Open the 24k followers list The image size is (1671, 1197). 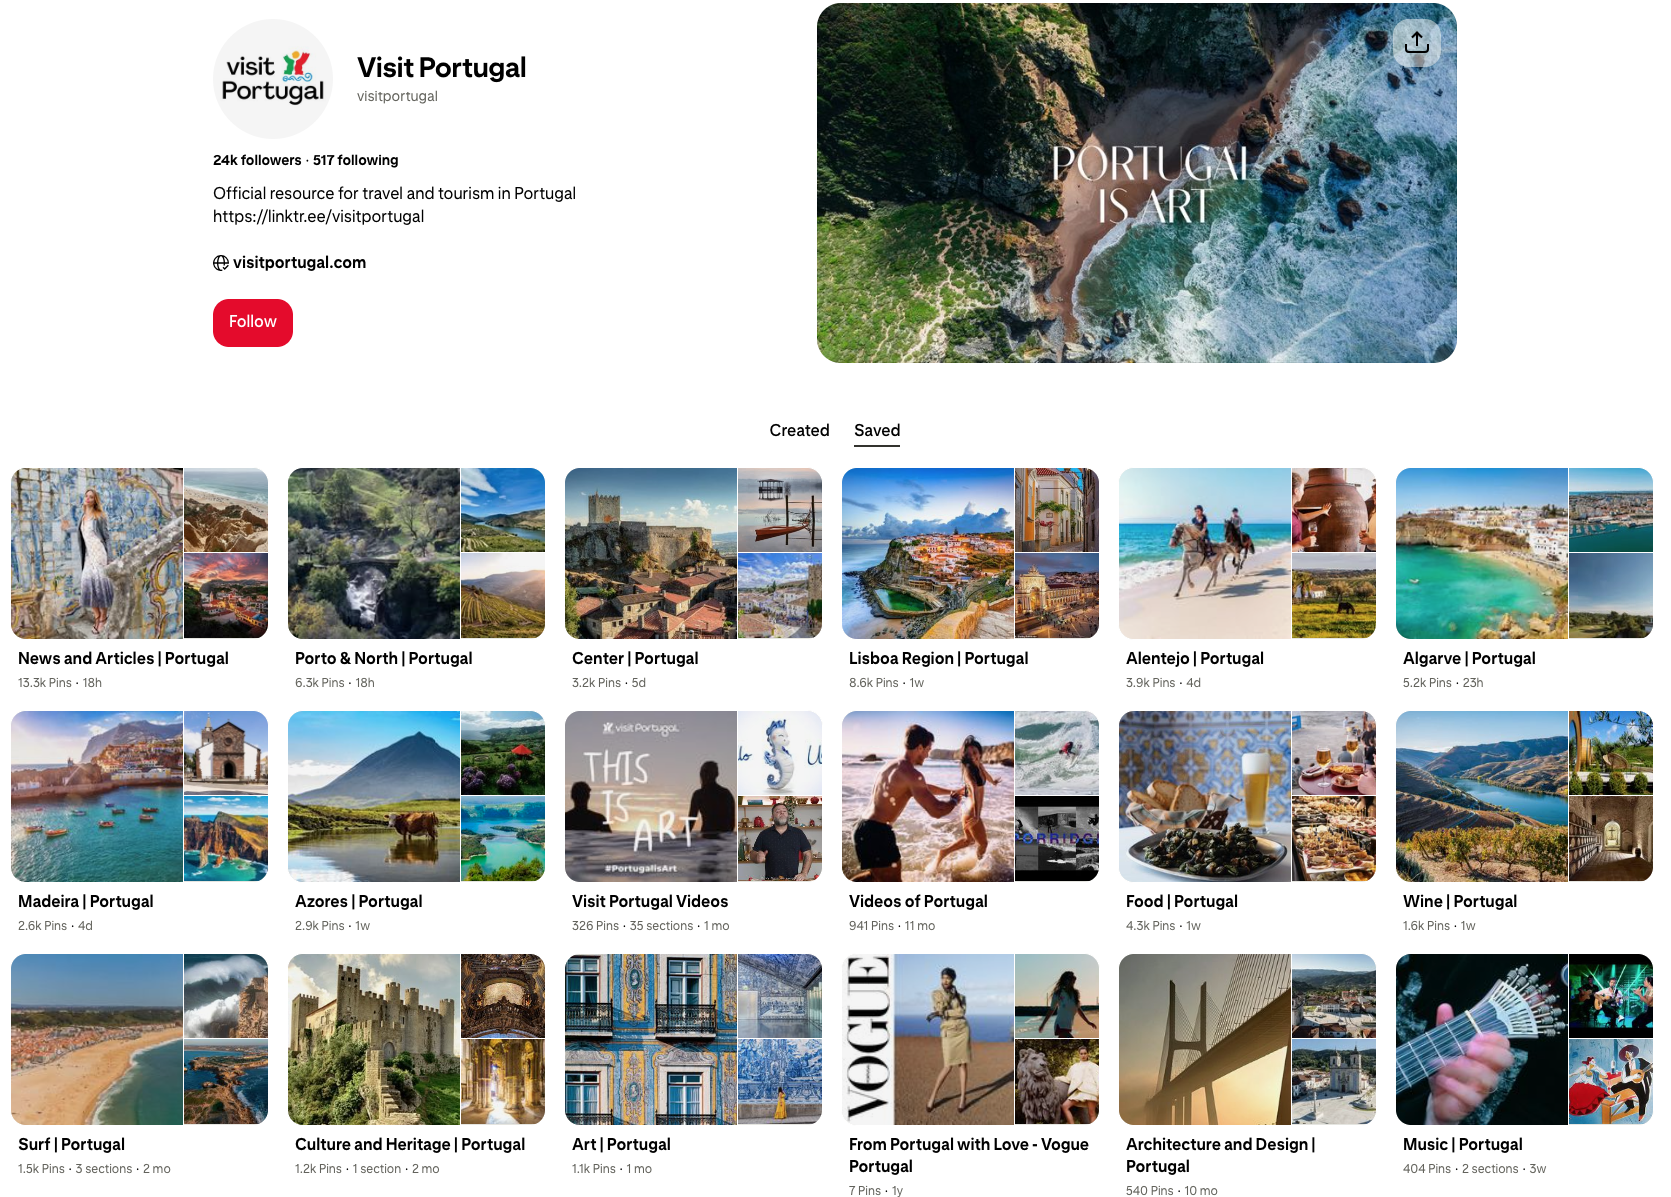pyautogui.click(x=257, y=160)
